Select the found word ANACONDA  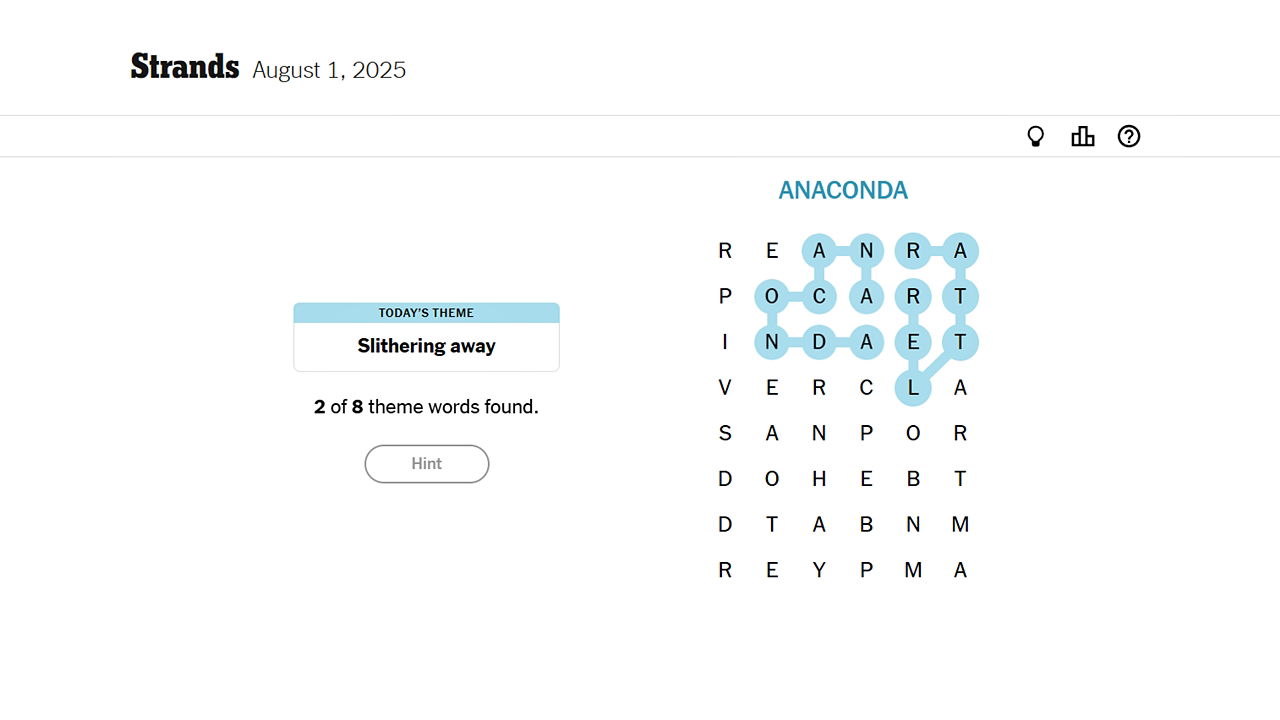pos(843,190)
